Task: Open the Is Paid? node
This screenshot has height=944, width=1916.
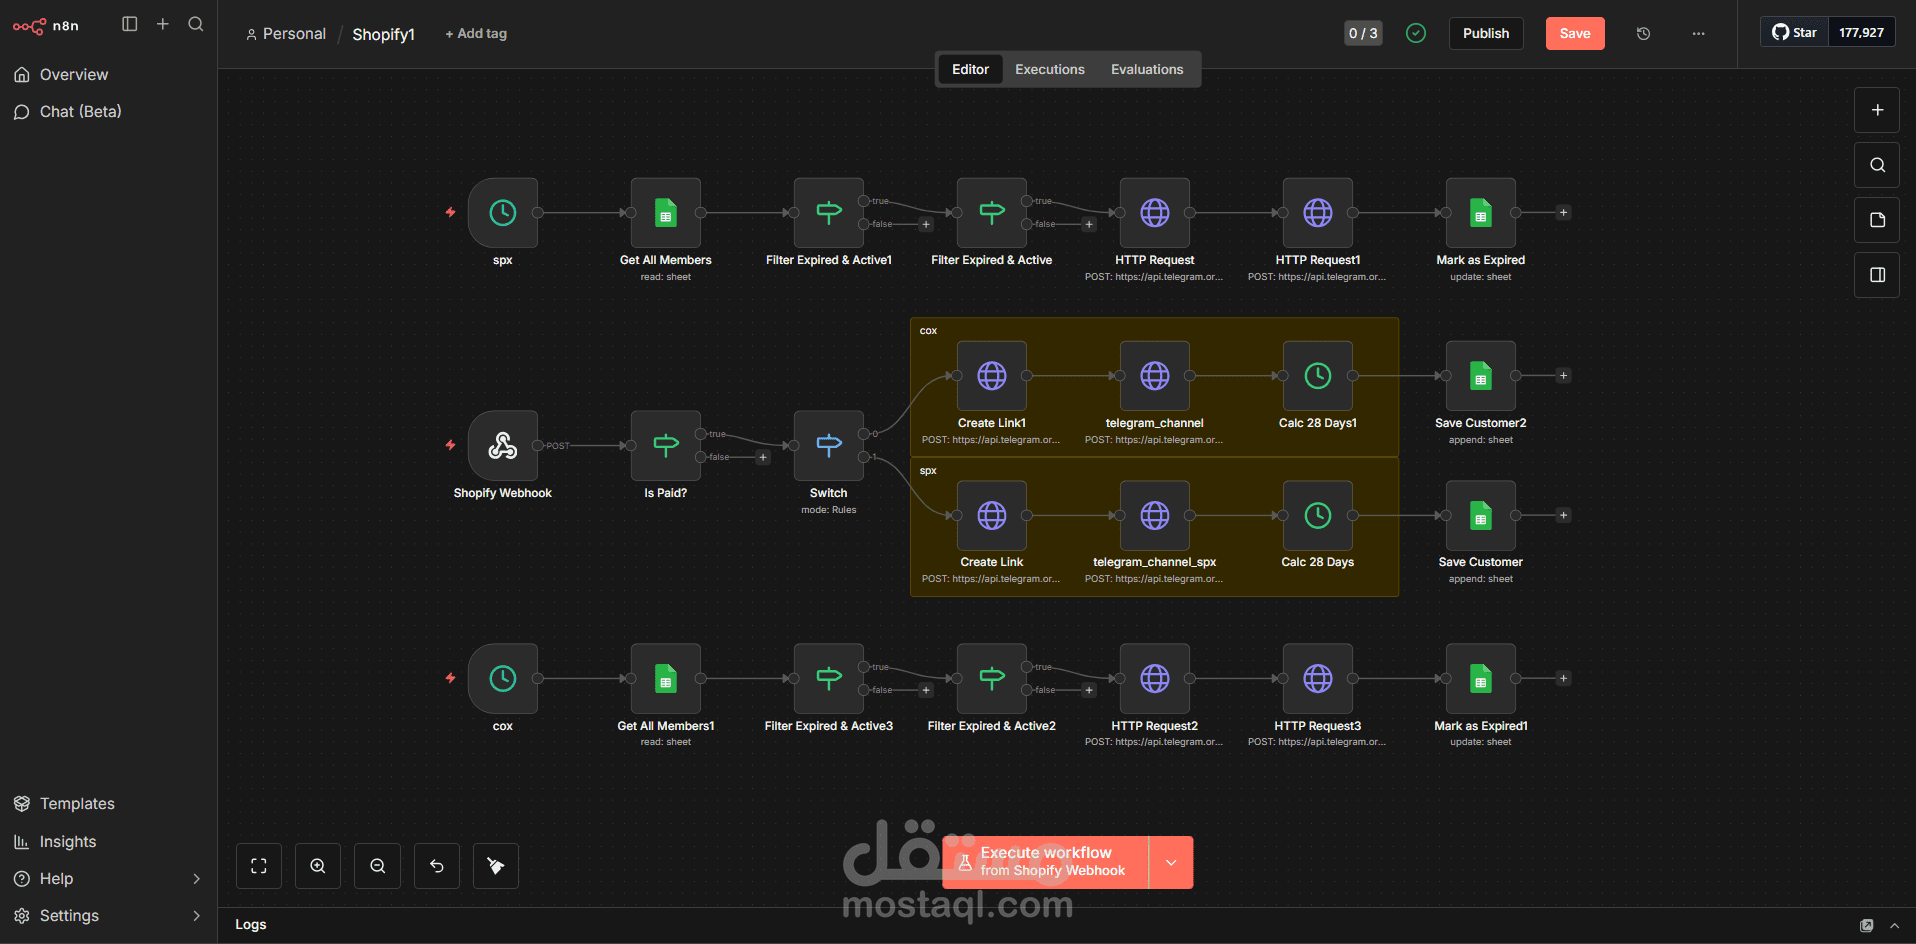Action: click(x=665, y=446)
